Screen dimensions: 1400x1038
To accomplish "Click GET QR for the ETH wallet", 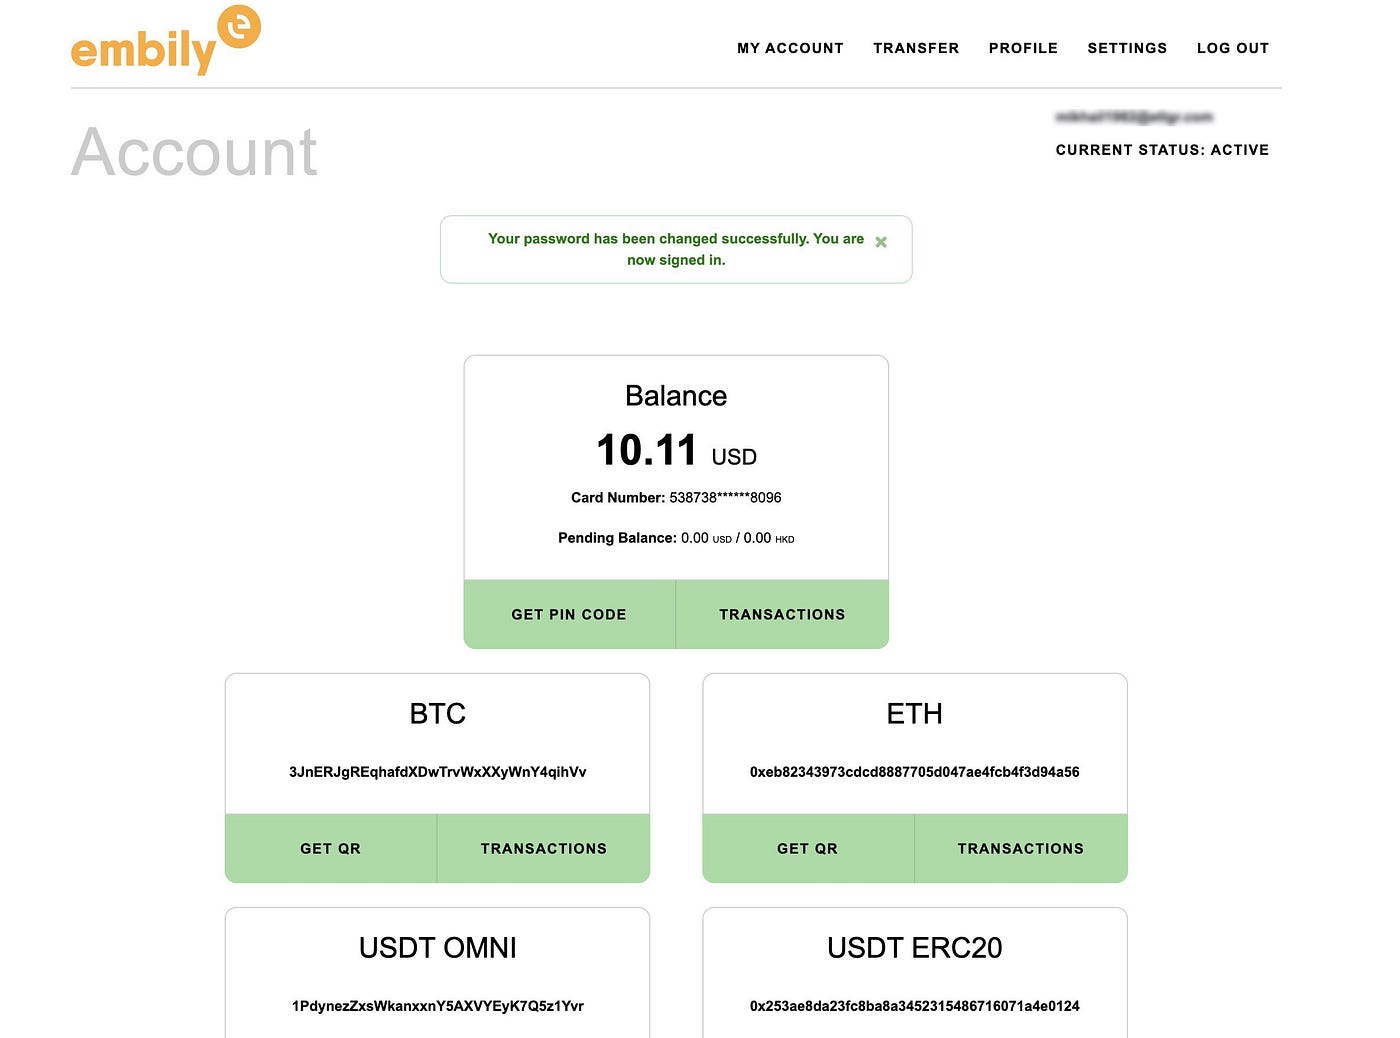I will click(x=807, y=848).
